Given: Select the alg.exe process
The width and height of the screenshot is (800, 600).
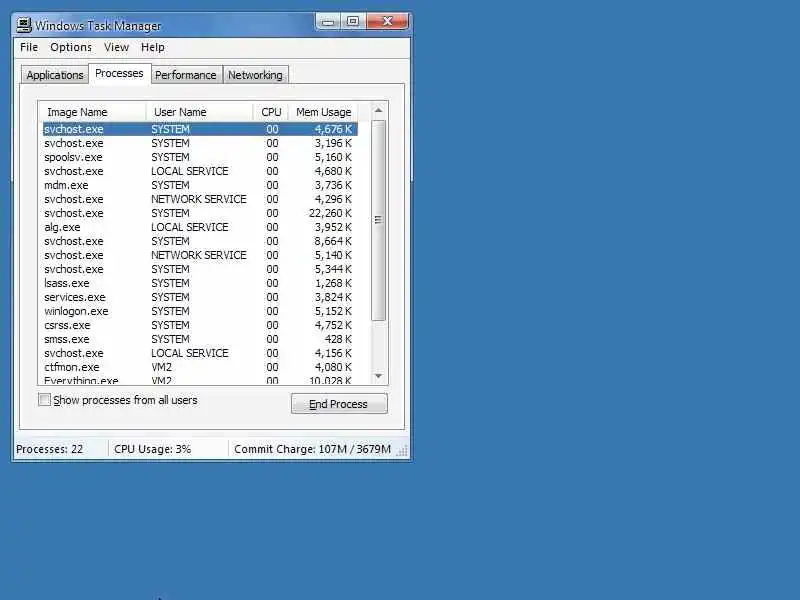Looking at the screenshot, I should [199, 227].
